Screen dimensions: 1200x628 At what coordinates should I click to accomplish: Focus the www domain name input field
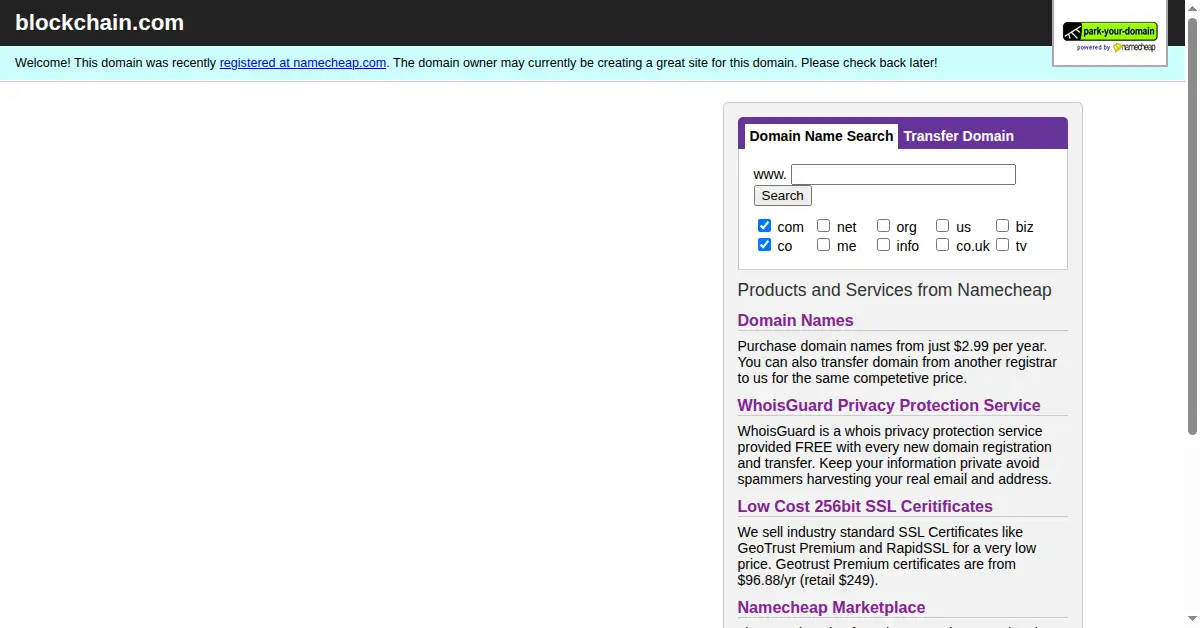click(903, 175)
